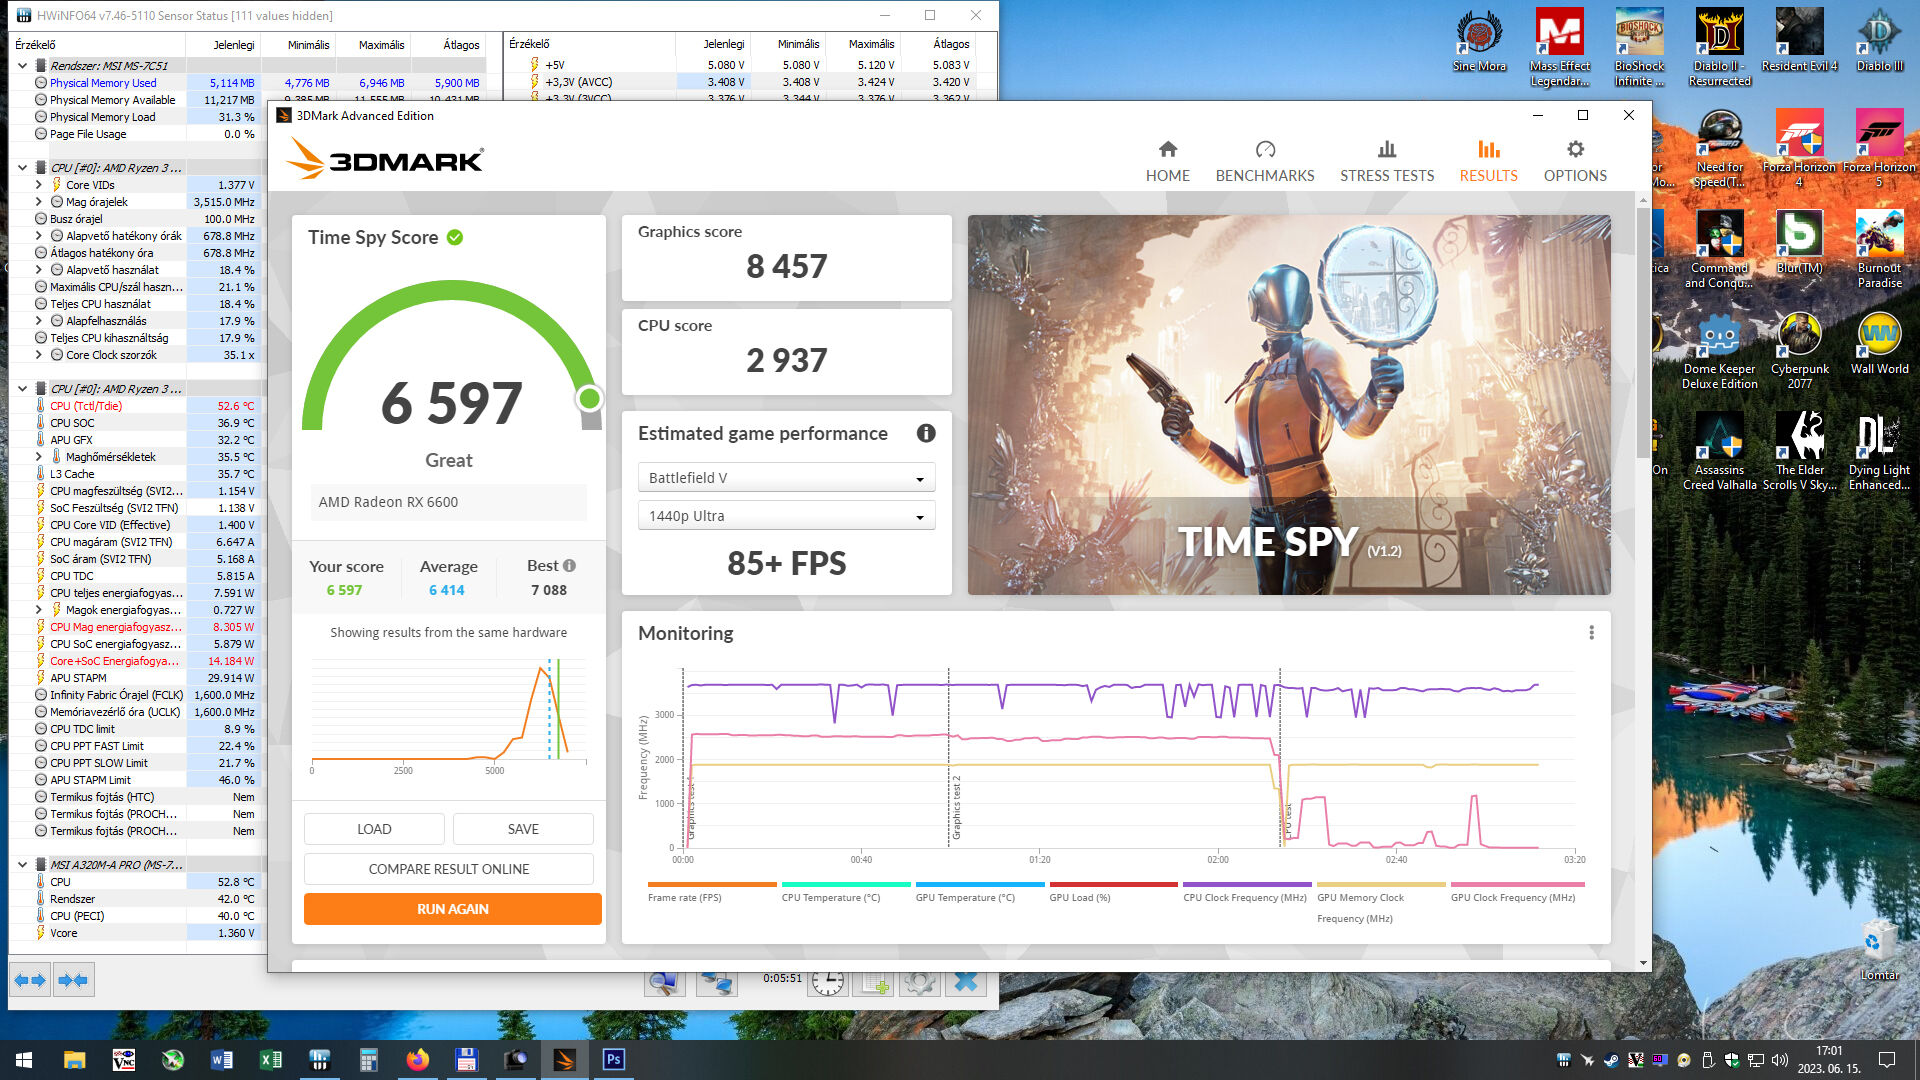Open Lomtár recycle bin icon
This screenshot has width=1920, height=1080.
pyautogui.click(x=1879, y=950)
